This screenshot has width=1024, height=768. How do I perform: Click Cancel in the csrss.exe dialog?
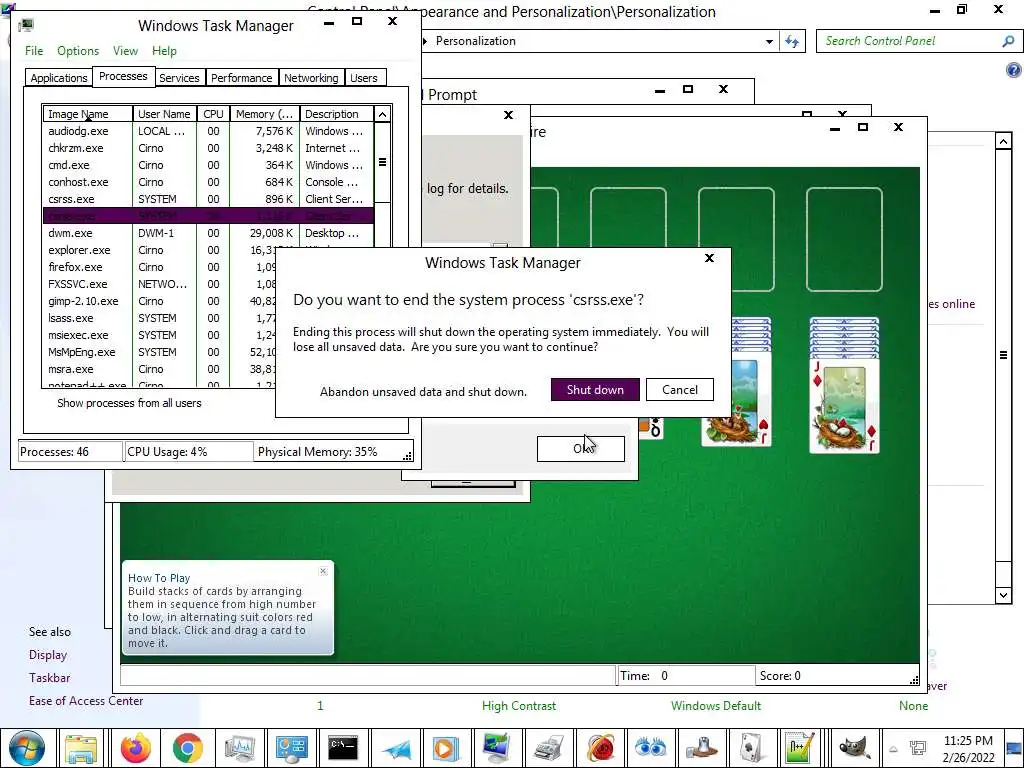[679, 390]
